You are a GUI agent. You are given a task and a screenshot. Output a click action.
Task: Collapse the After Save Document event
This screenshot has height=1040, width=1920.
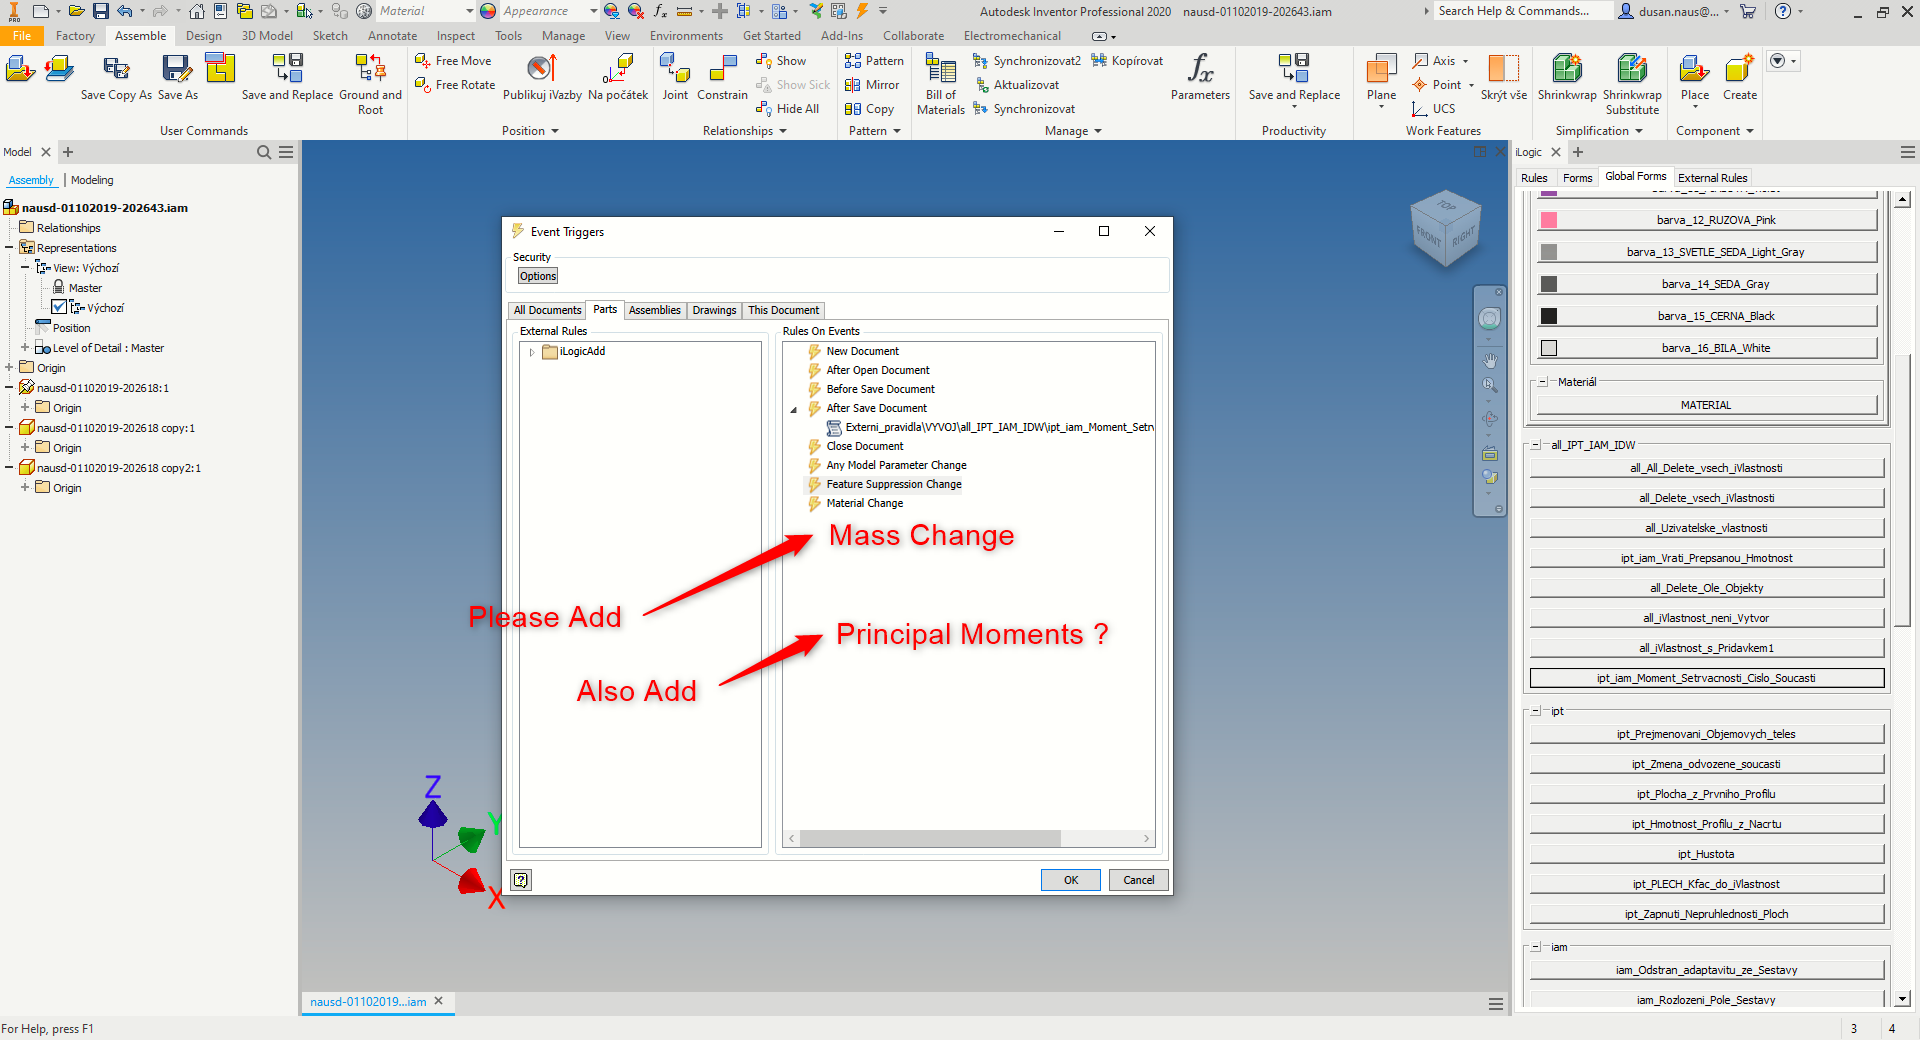795,409
